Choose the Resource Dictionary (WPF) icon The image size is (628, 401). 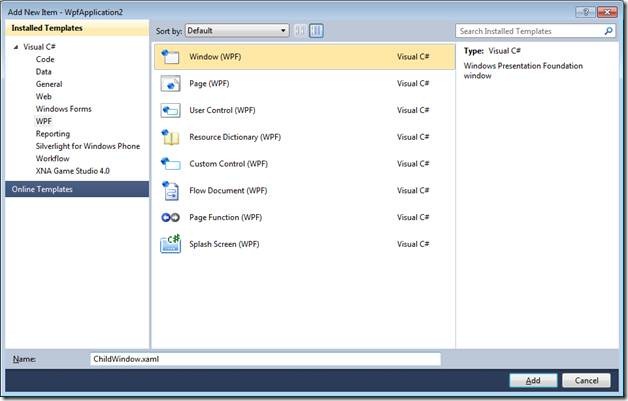tap(170, 137)
